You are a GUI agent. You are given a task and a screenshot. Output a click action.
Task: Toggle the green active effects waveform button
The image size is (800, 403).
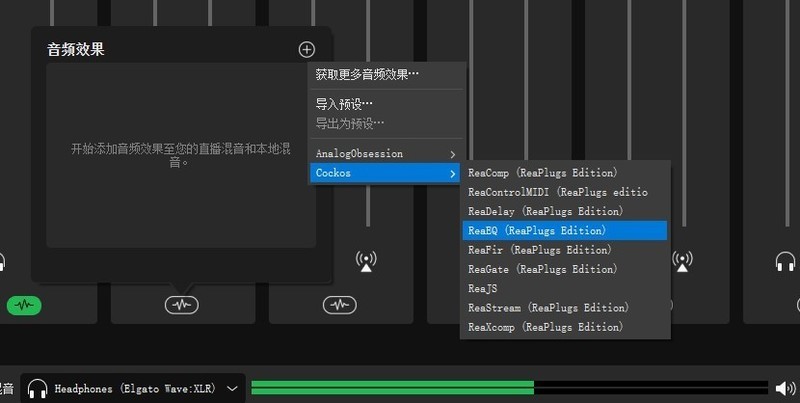pyautogui.click(x=24, y=305)
